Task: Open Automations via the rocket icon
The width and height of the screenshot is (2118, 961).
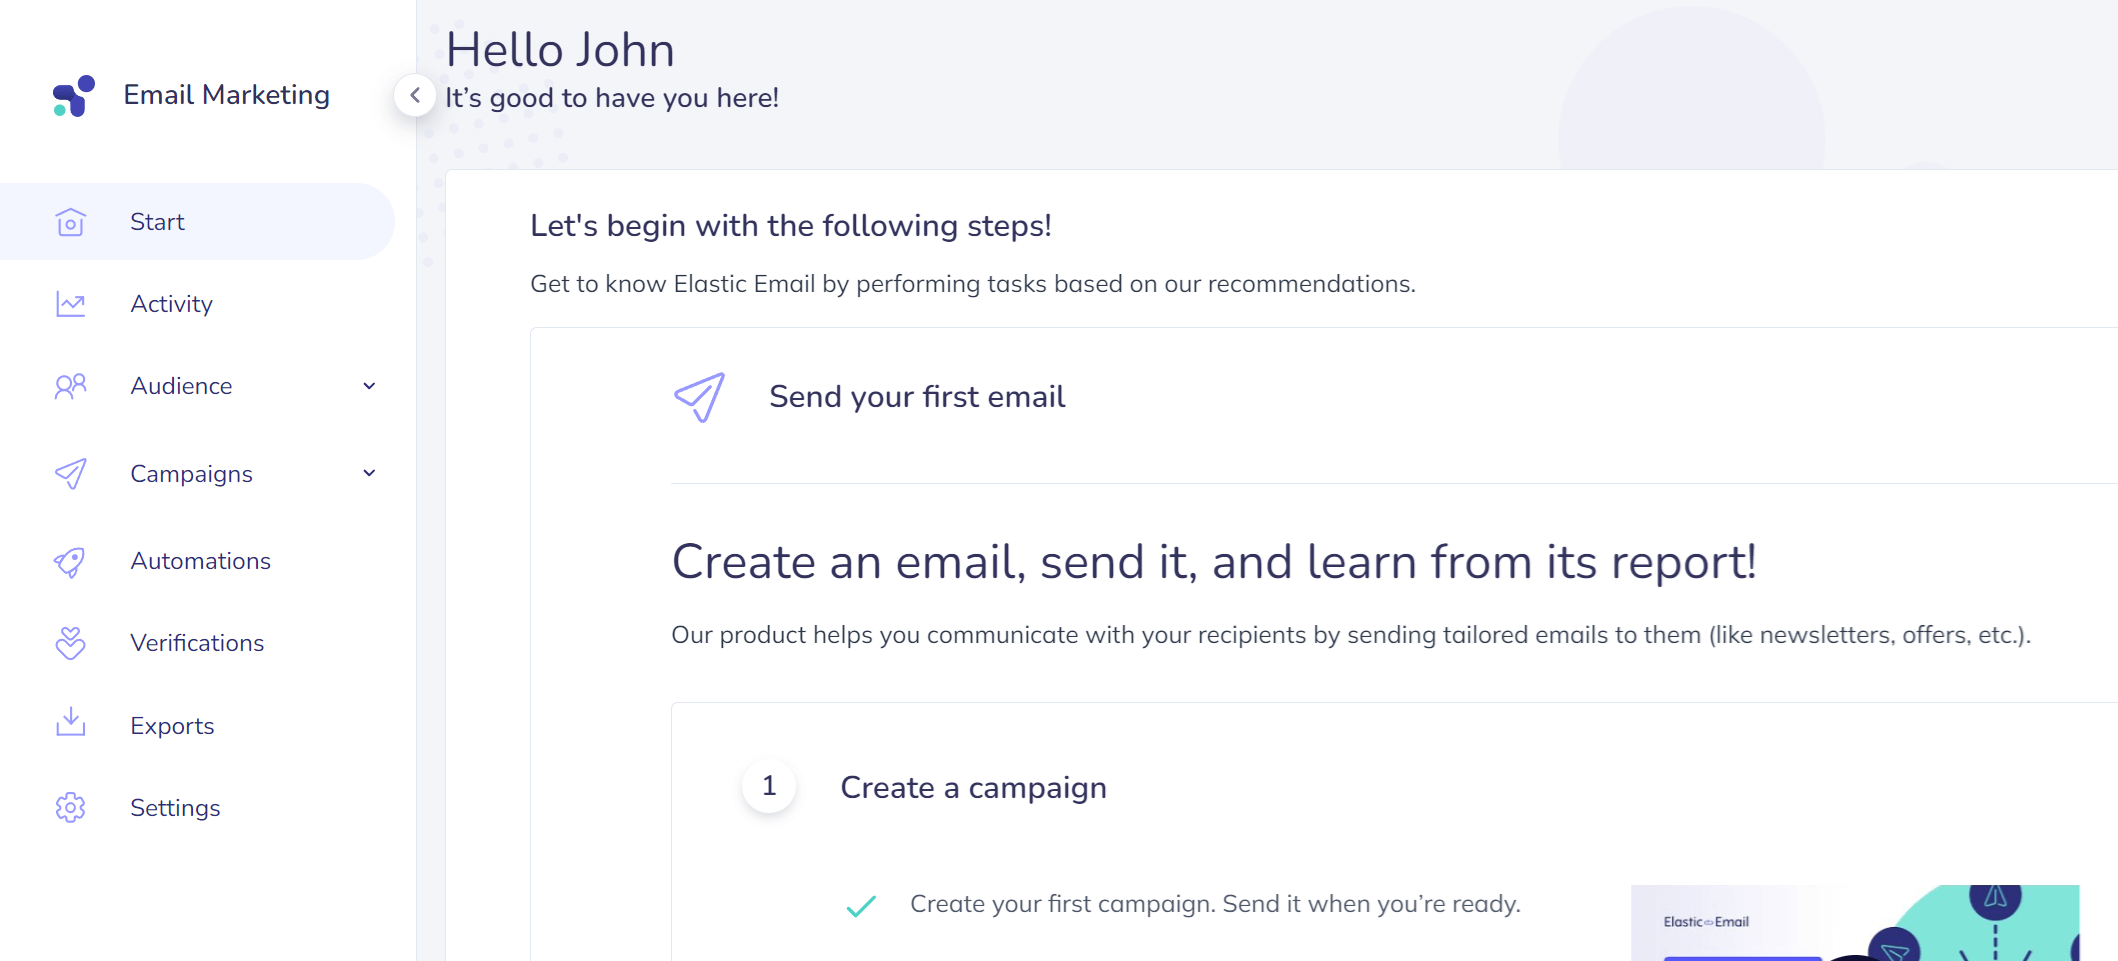Action: (x=70, y=560)
